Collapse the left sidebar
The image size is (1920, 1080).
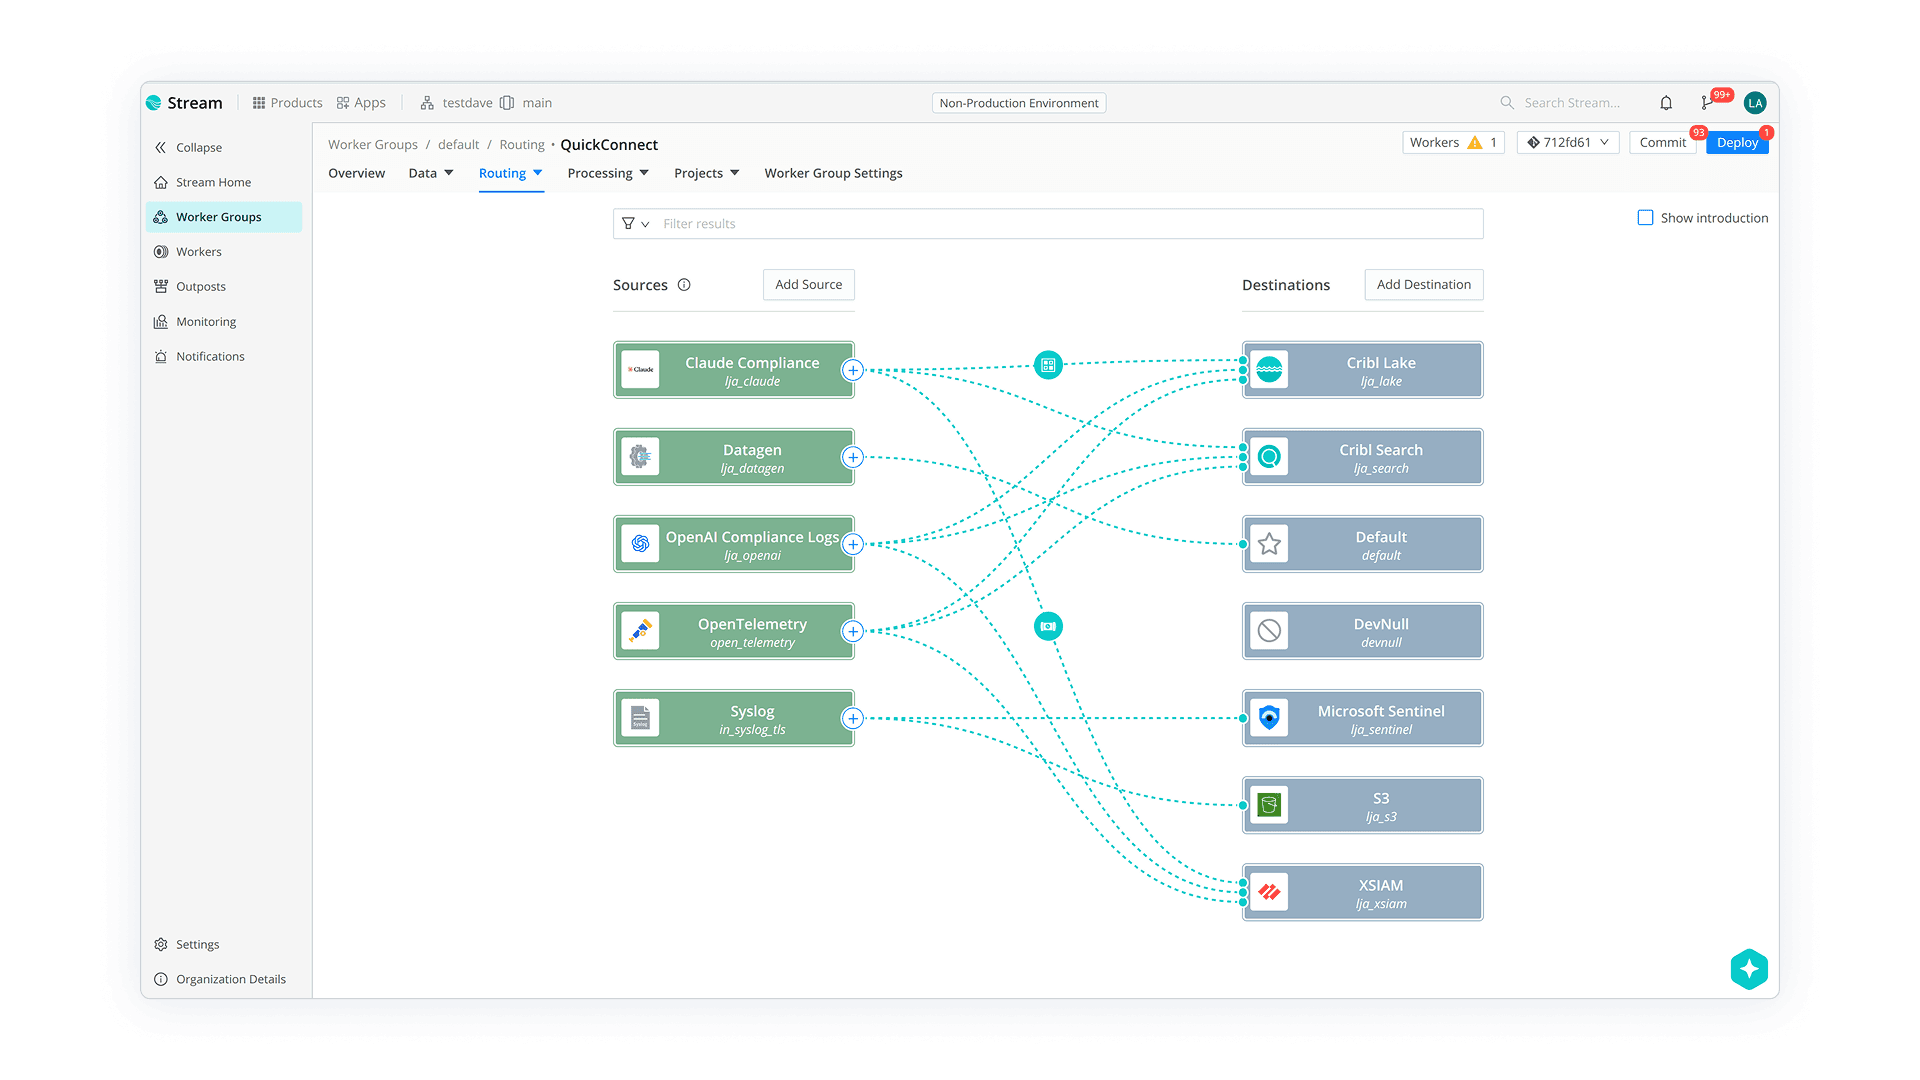click(189, 148)
